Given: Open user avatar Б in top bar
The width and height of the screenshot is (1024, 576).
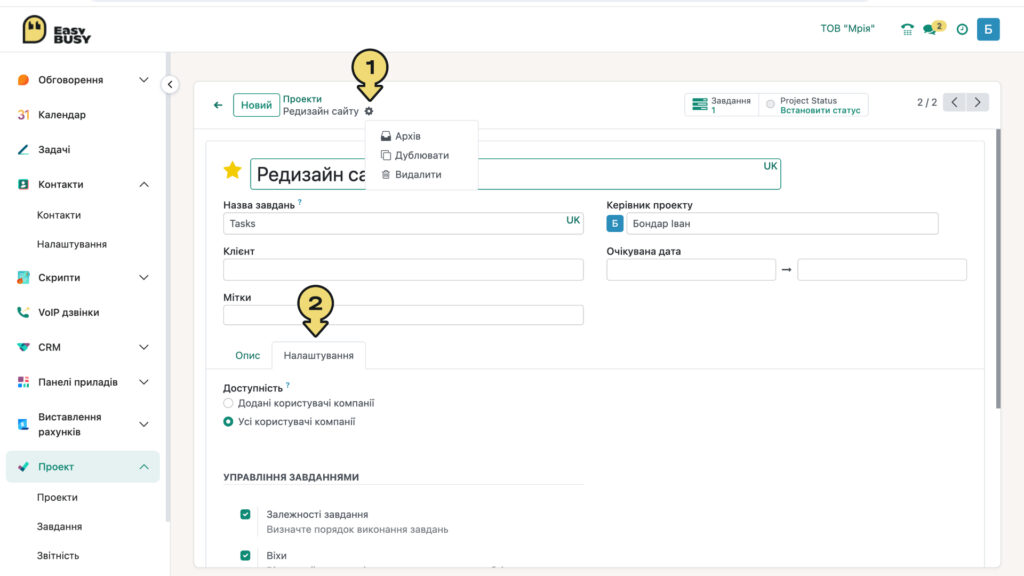Looking at the screenshot, I should pos(988,29).
